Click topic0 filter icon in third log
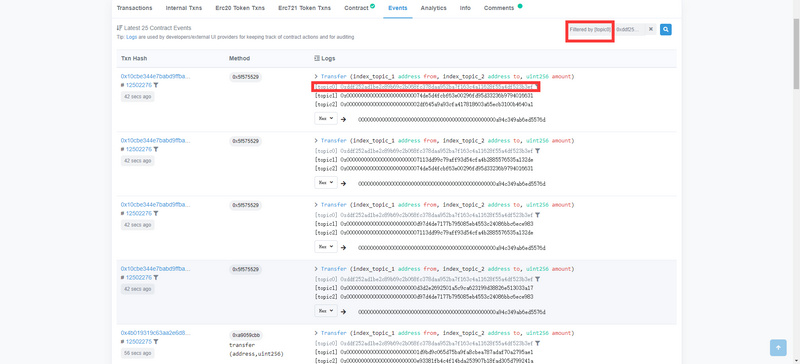This screenshot has width=800, height=364. pyautogui.click(x=538, y=215)
